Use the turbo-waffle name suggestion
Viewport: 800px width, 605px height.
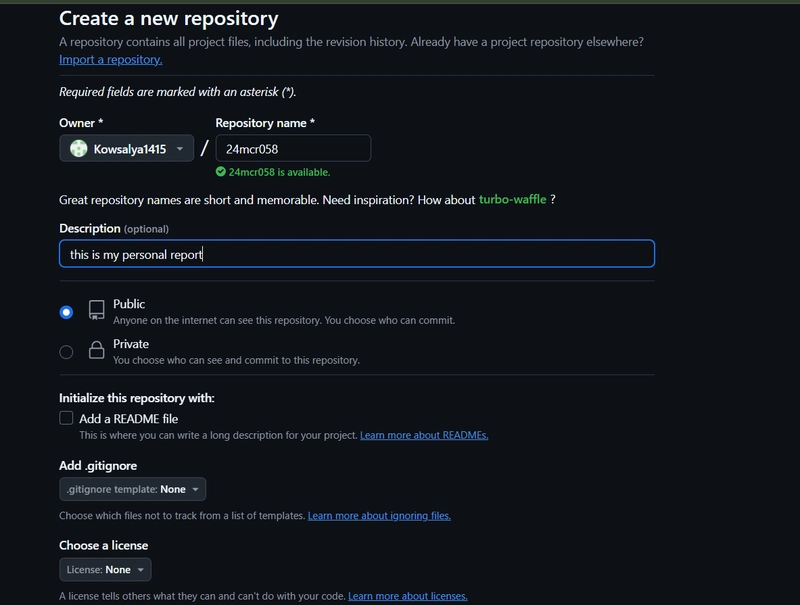click(x=512, y=199)
